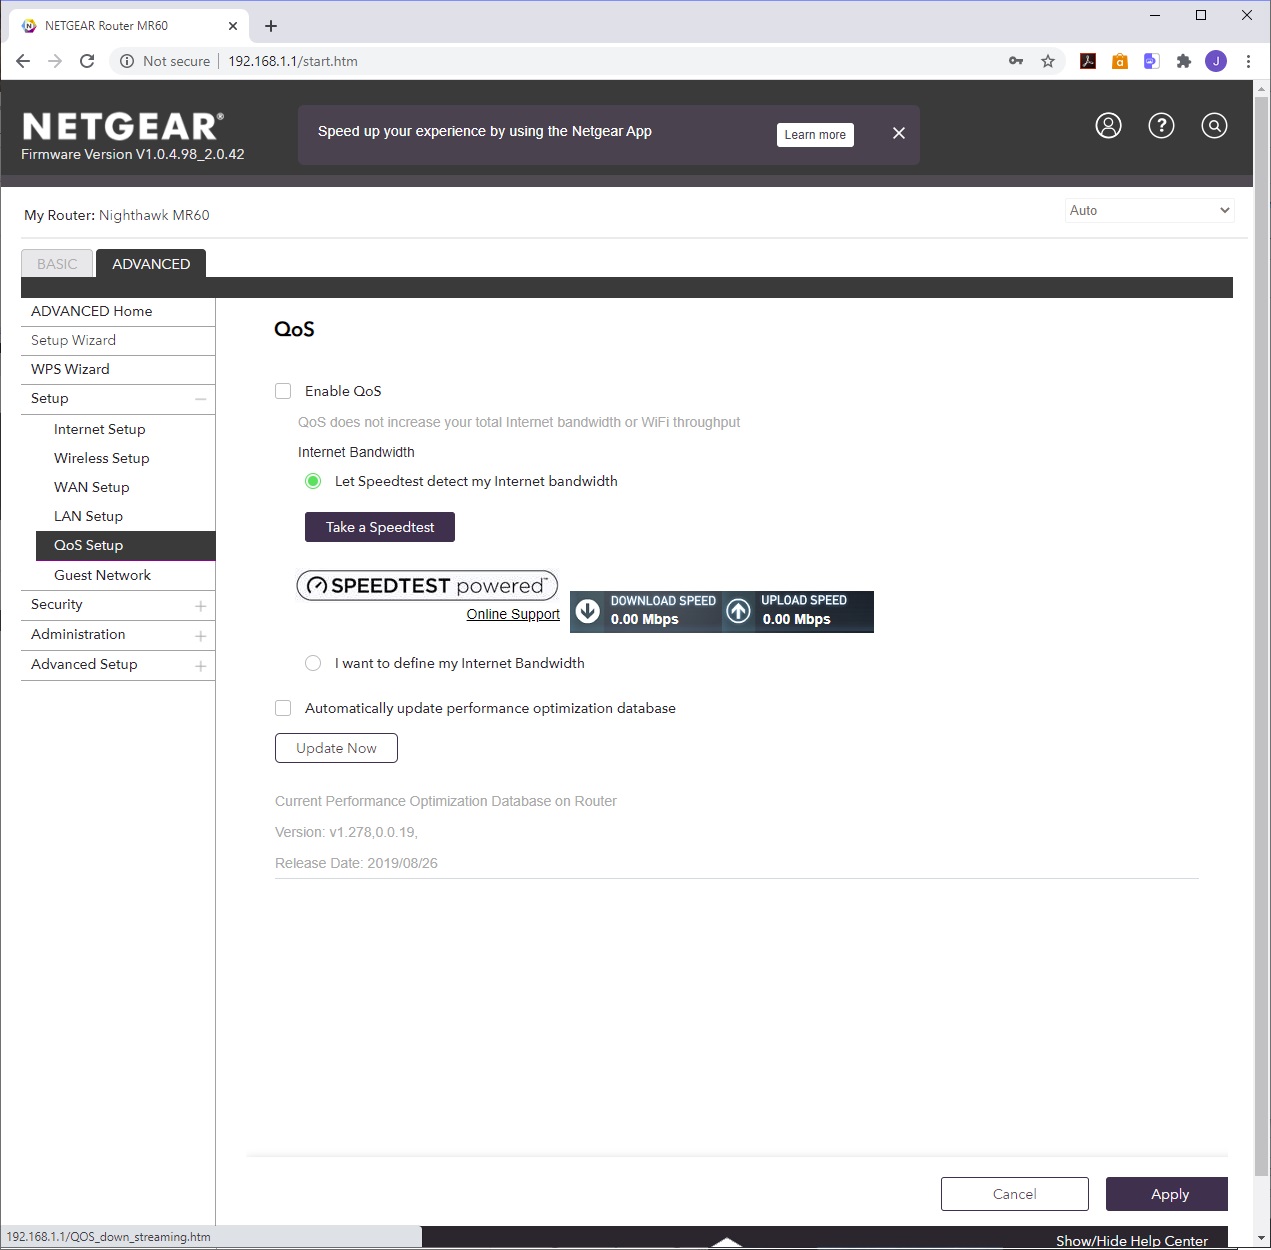Screen dimensions: 1271x1250
Task: Bookmark this page with the star icon
Action: pos(1048,61)
